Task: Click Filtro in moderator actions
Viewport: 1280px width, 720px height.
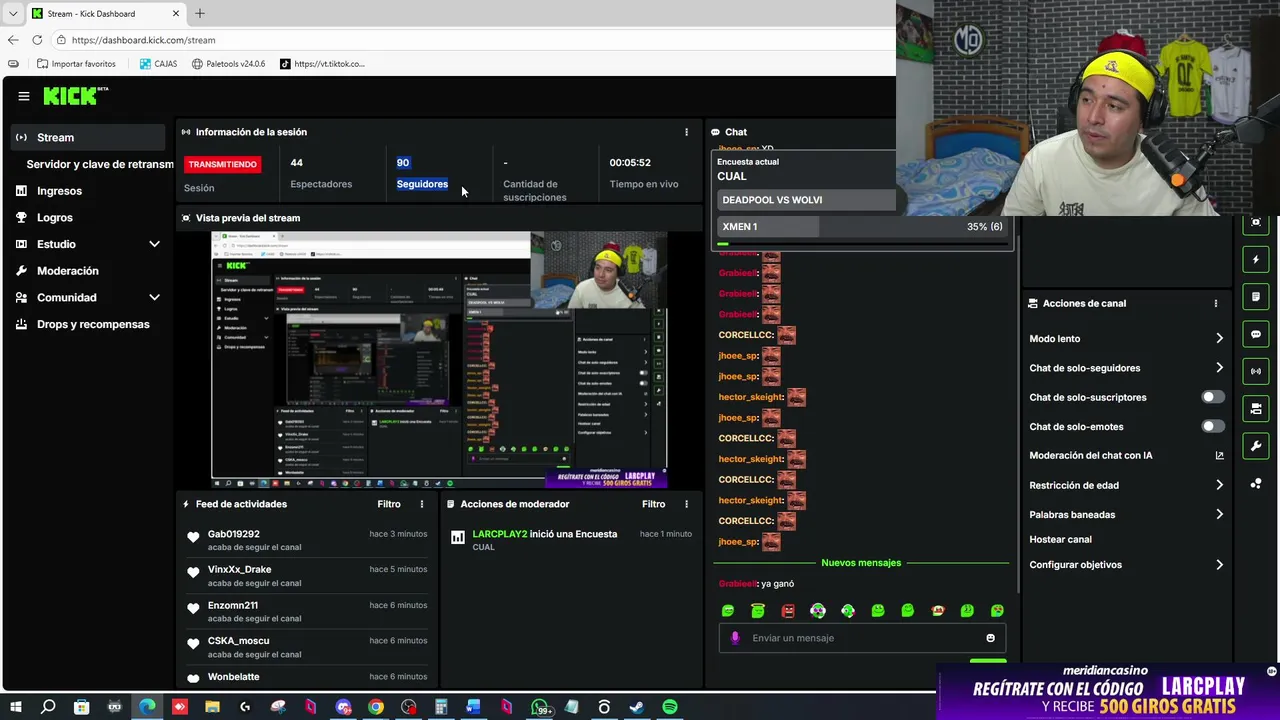Action: pos(653,504)
